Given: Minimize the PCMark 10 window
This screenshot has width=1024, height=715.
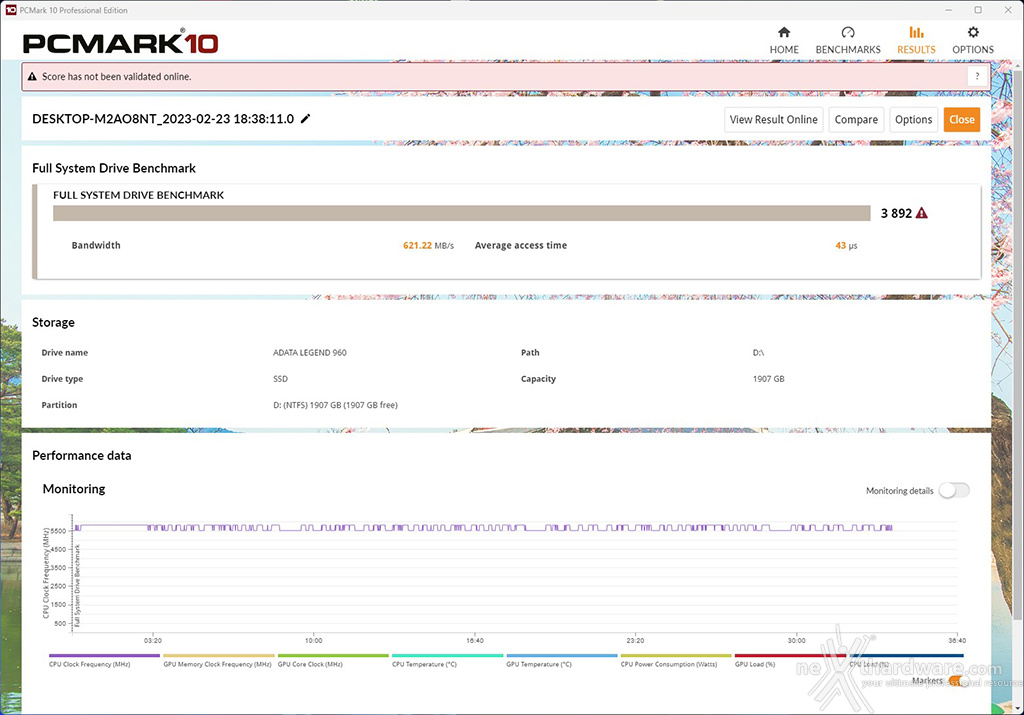Looking at the screenshot, I should pyautogui.click(x=948, y=10).
